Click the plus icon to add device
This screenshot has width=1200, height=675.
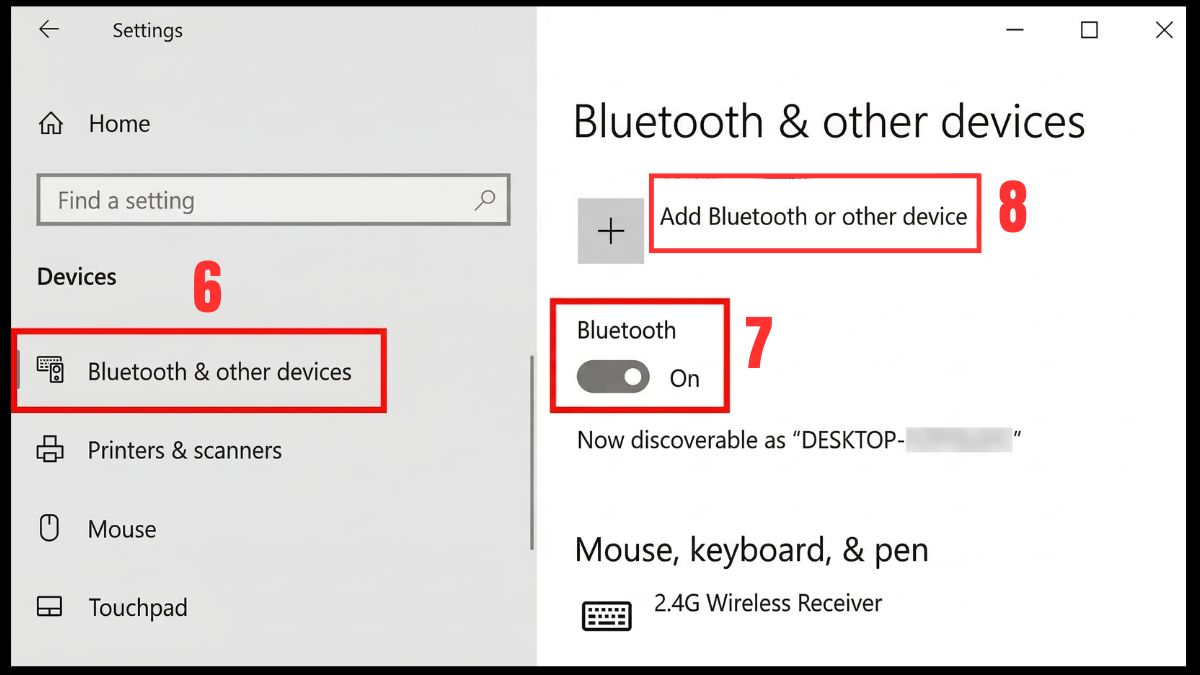[610, 231]
